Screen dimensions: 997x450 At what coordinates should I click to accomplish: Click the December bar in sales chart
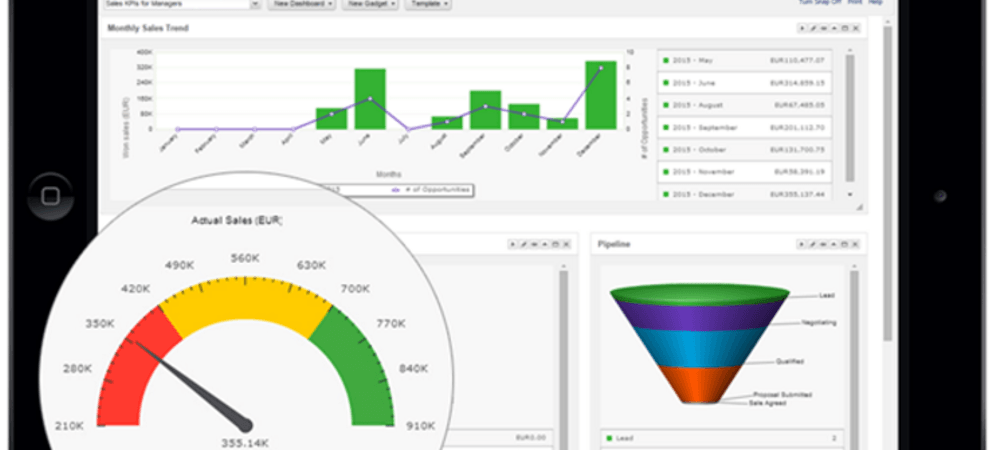click(x=601, y=95)
